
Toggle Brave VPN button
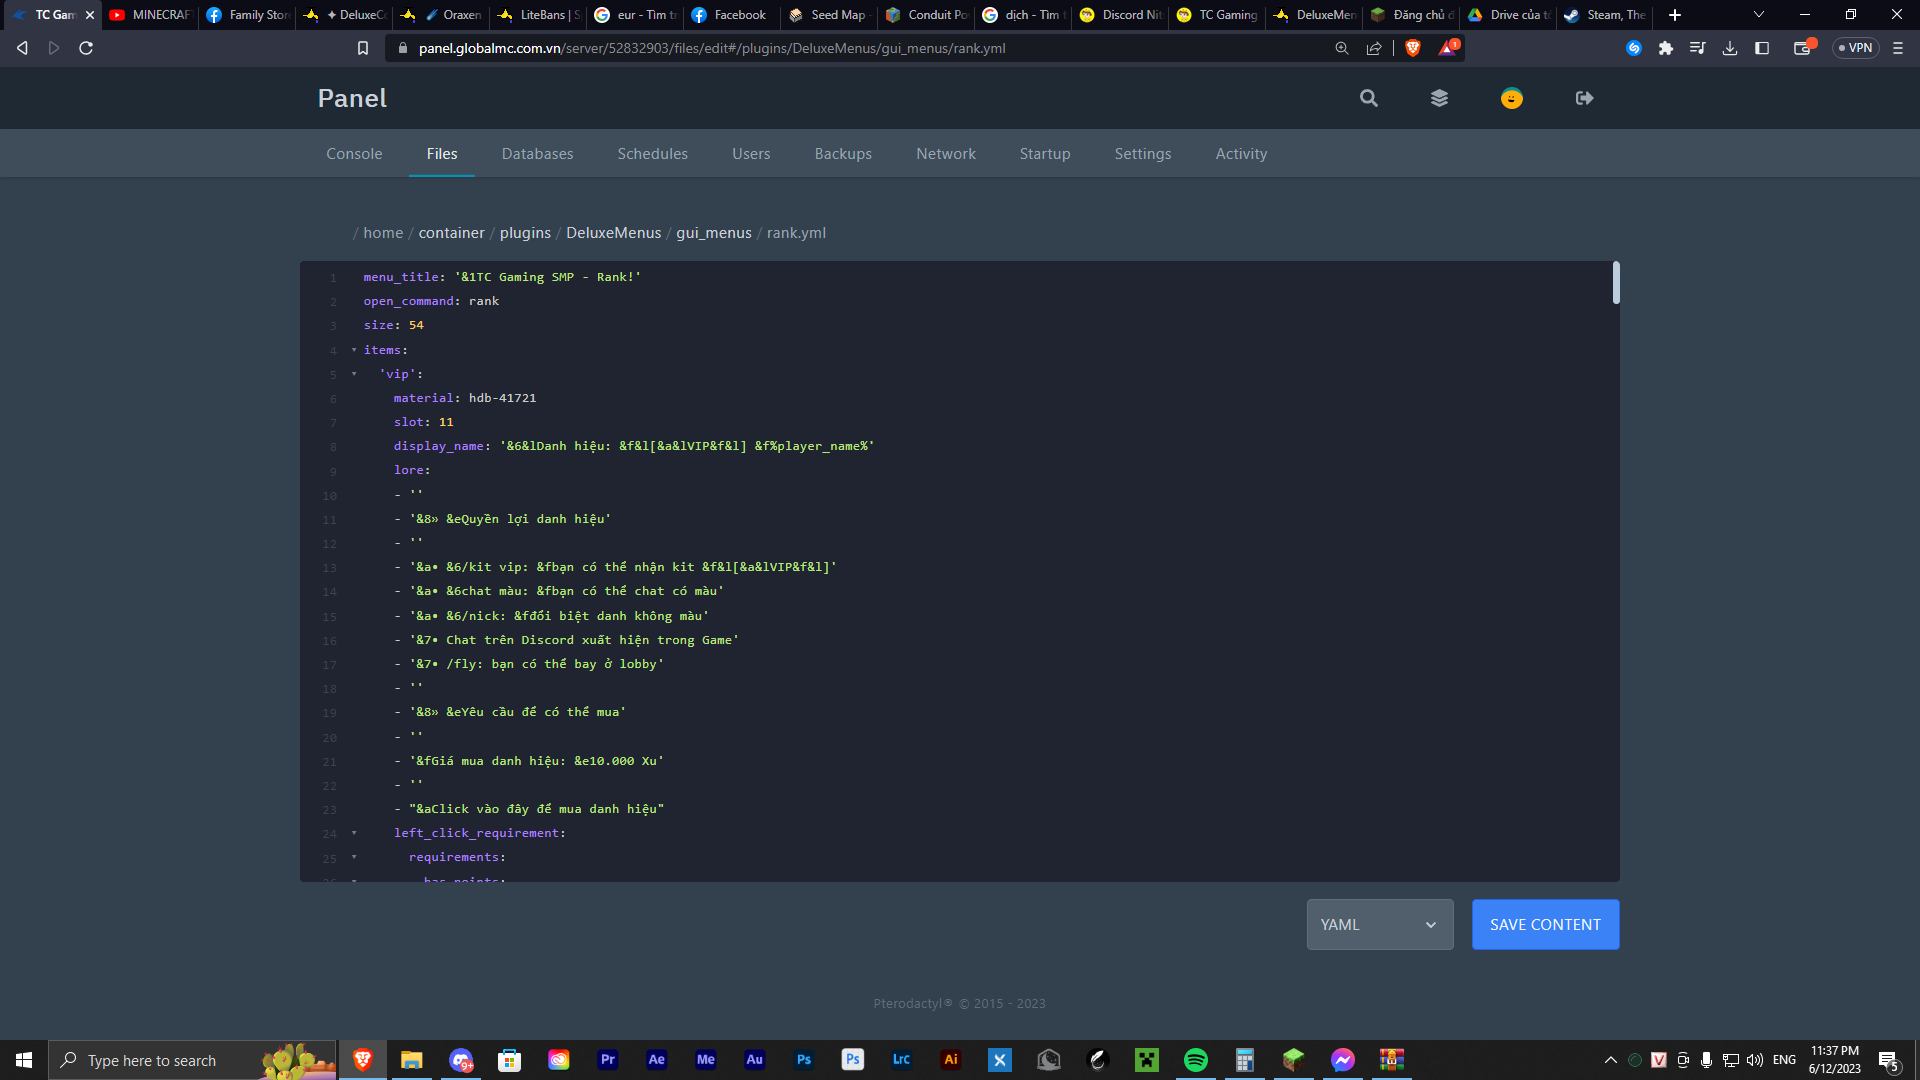tap(1855, 48)
